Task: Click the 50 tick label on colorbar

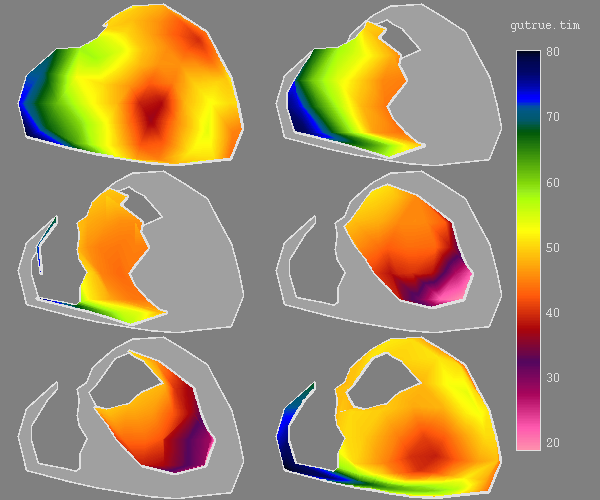Action: click(553, 248)
